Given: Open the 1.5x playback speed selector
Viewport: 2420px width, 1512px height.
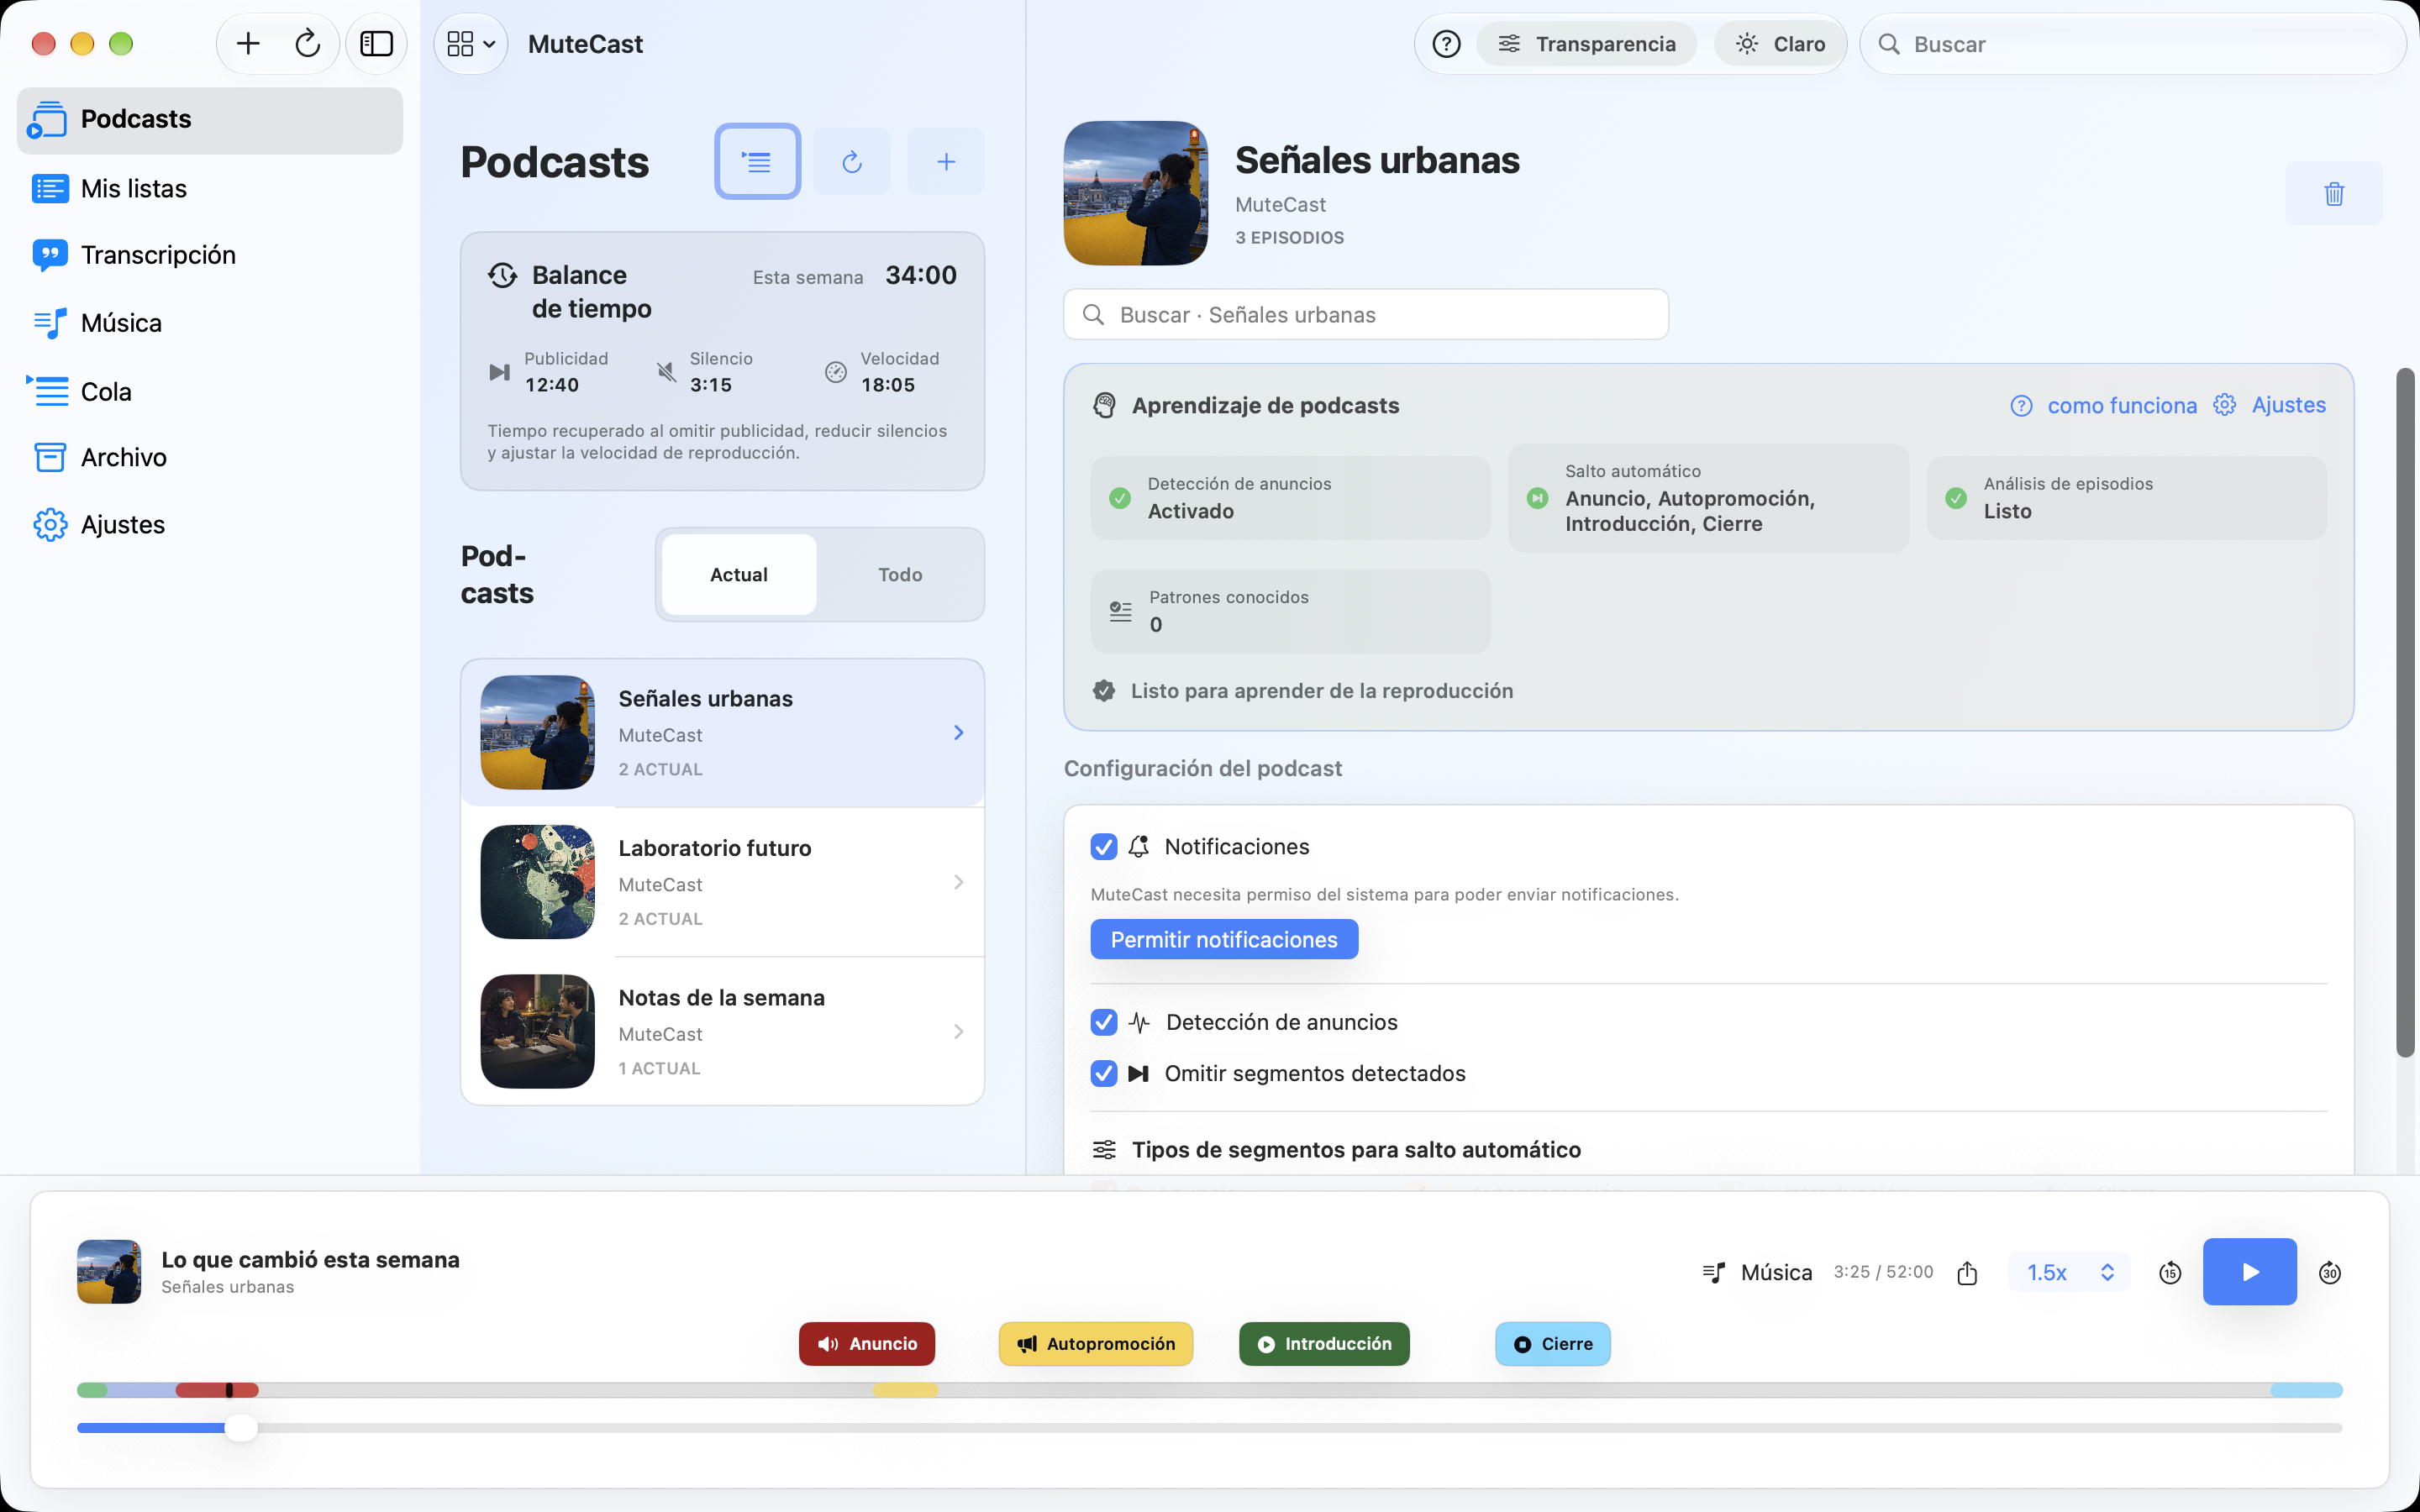Looking at the screenshot, I should (x=2069, y=1272).
